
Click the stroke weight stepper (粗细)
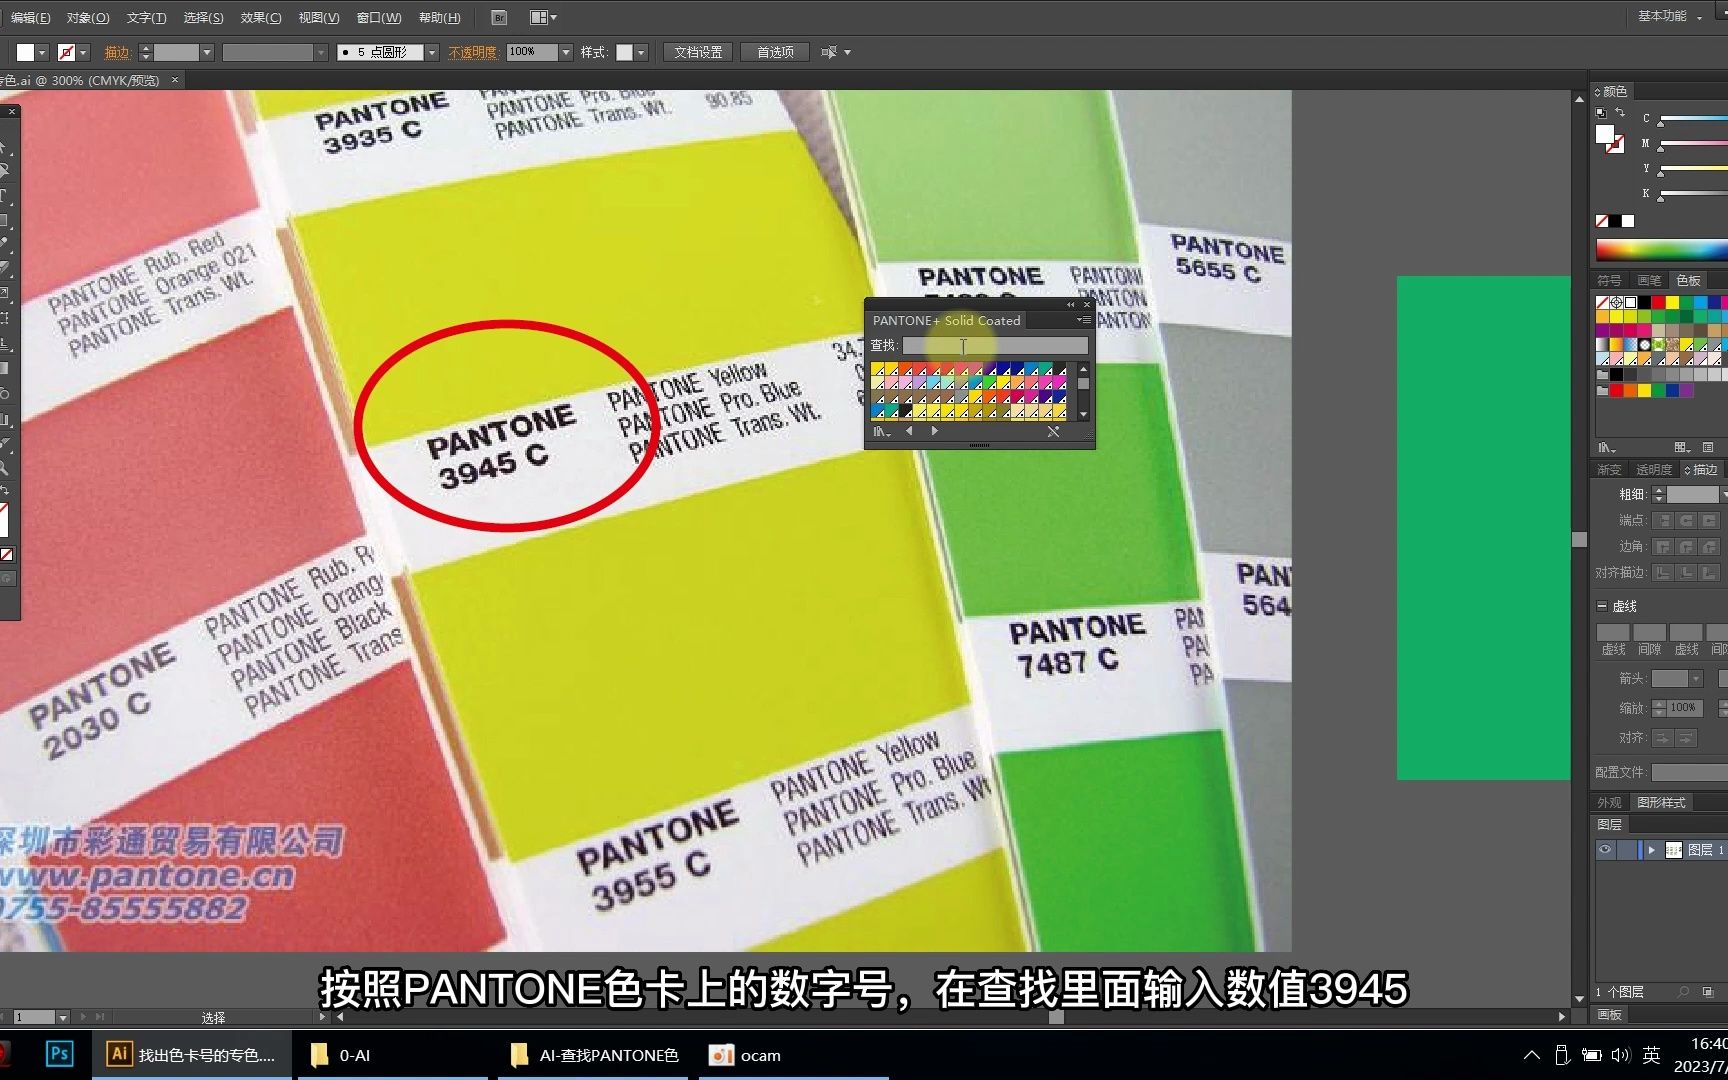pos(1658,495)
